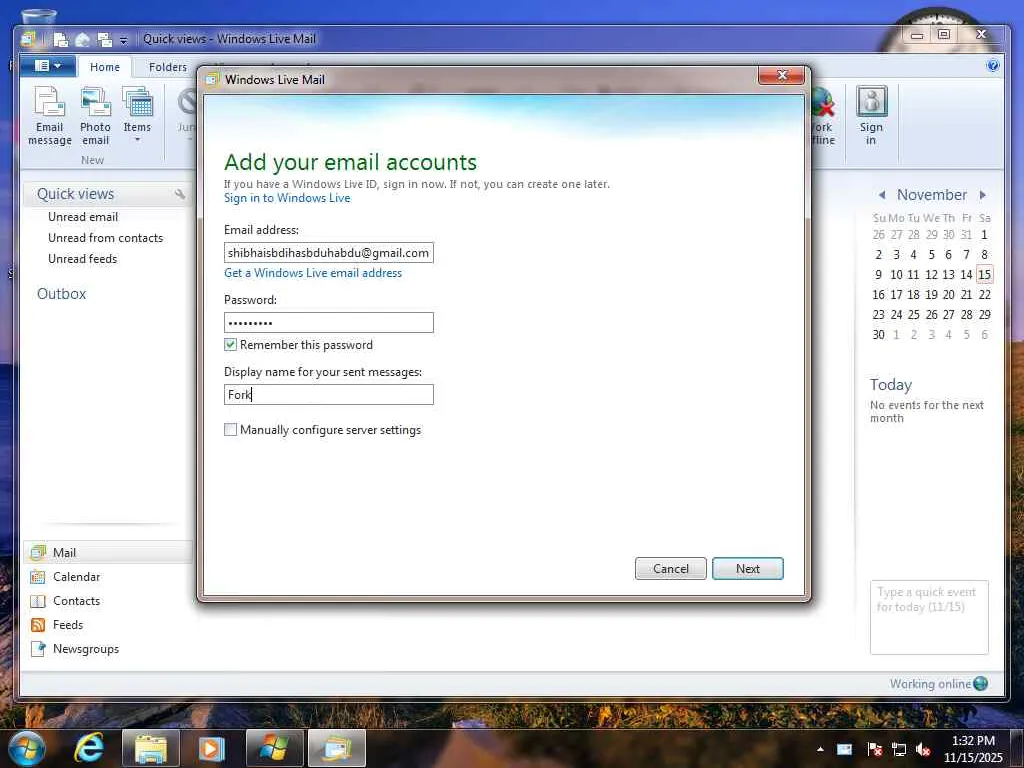Open the Items dropdown in ribbon
The height and width of the screenshot is (768, 1024).
[x=137, y=116]
